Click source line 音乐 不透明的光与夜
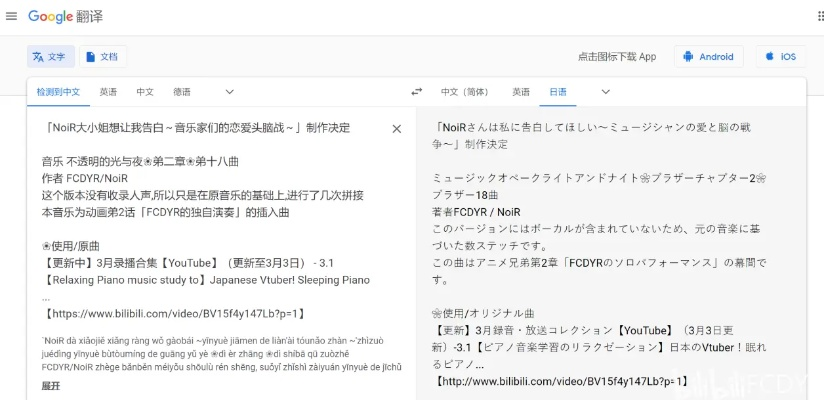This screenshot has height=400, width=824. pyautogui.click(x=140, y=161)
